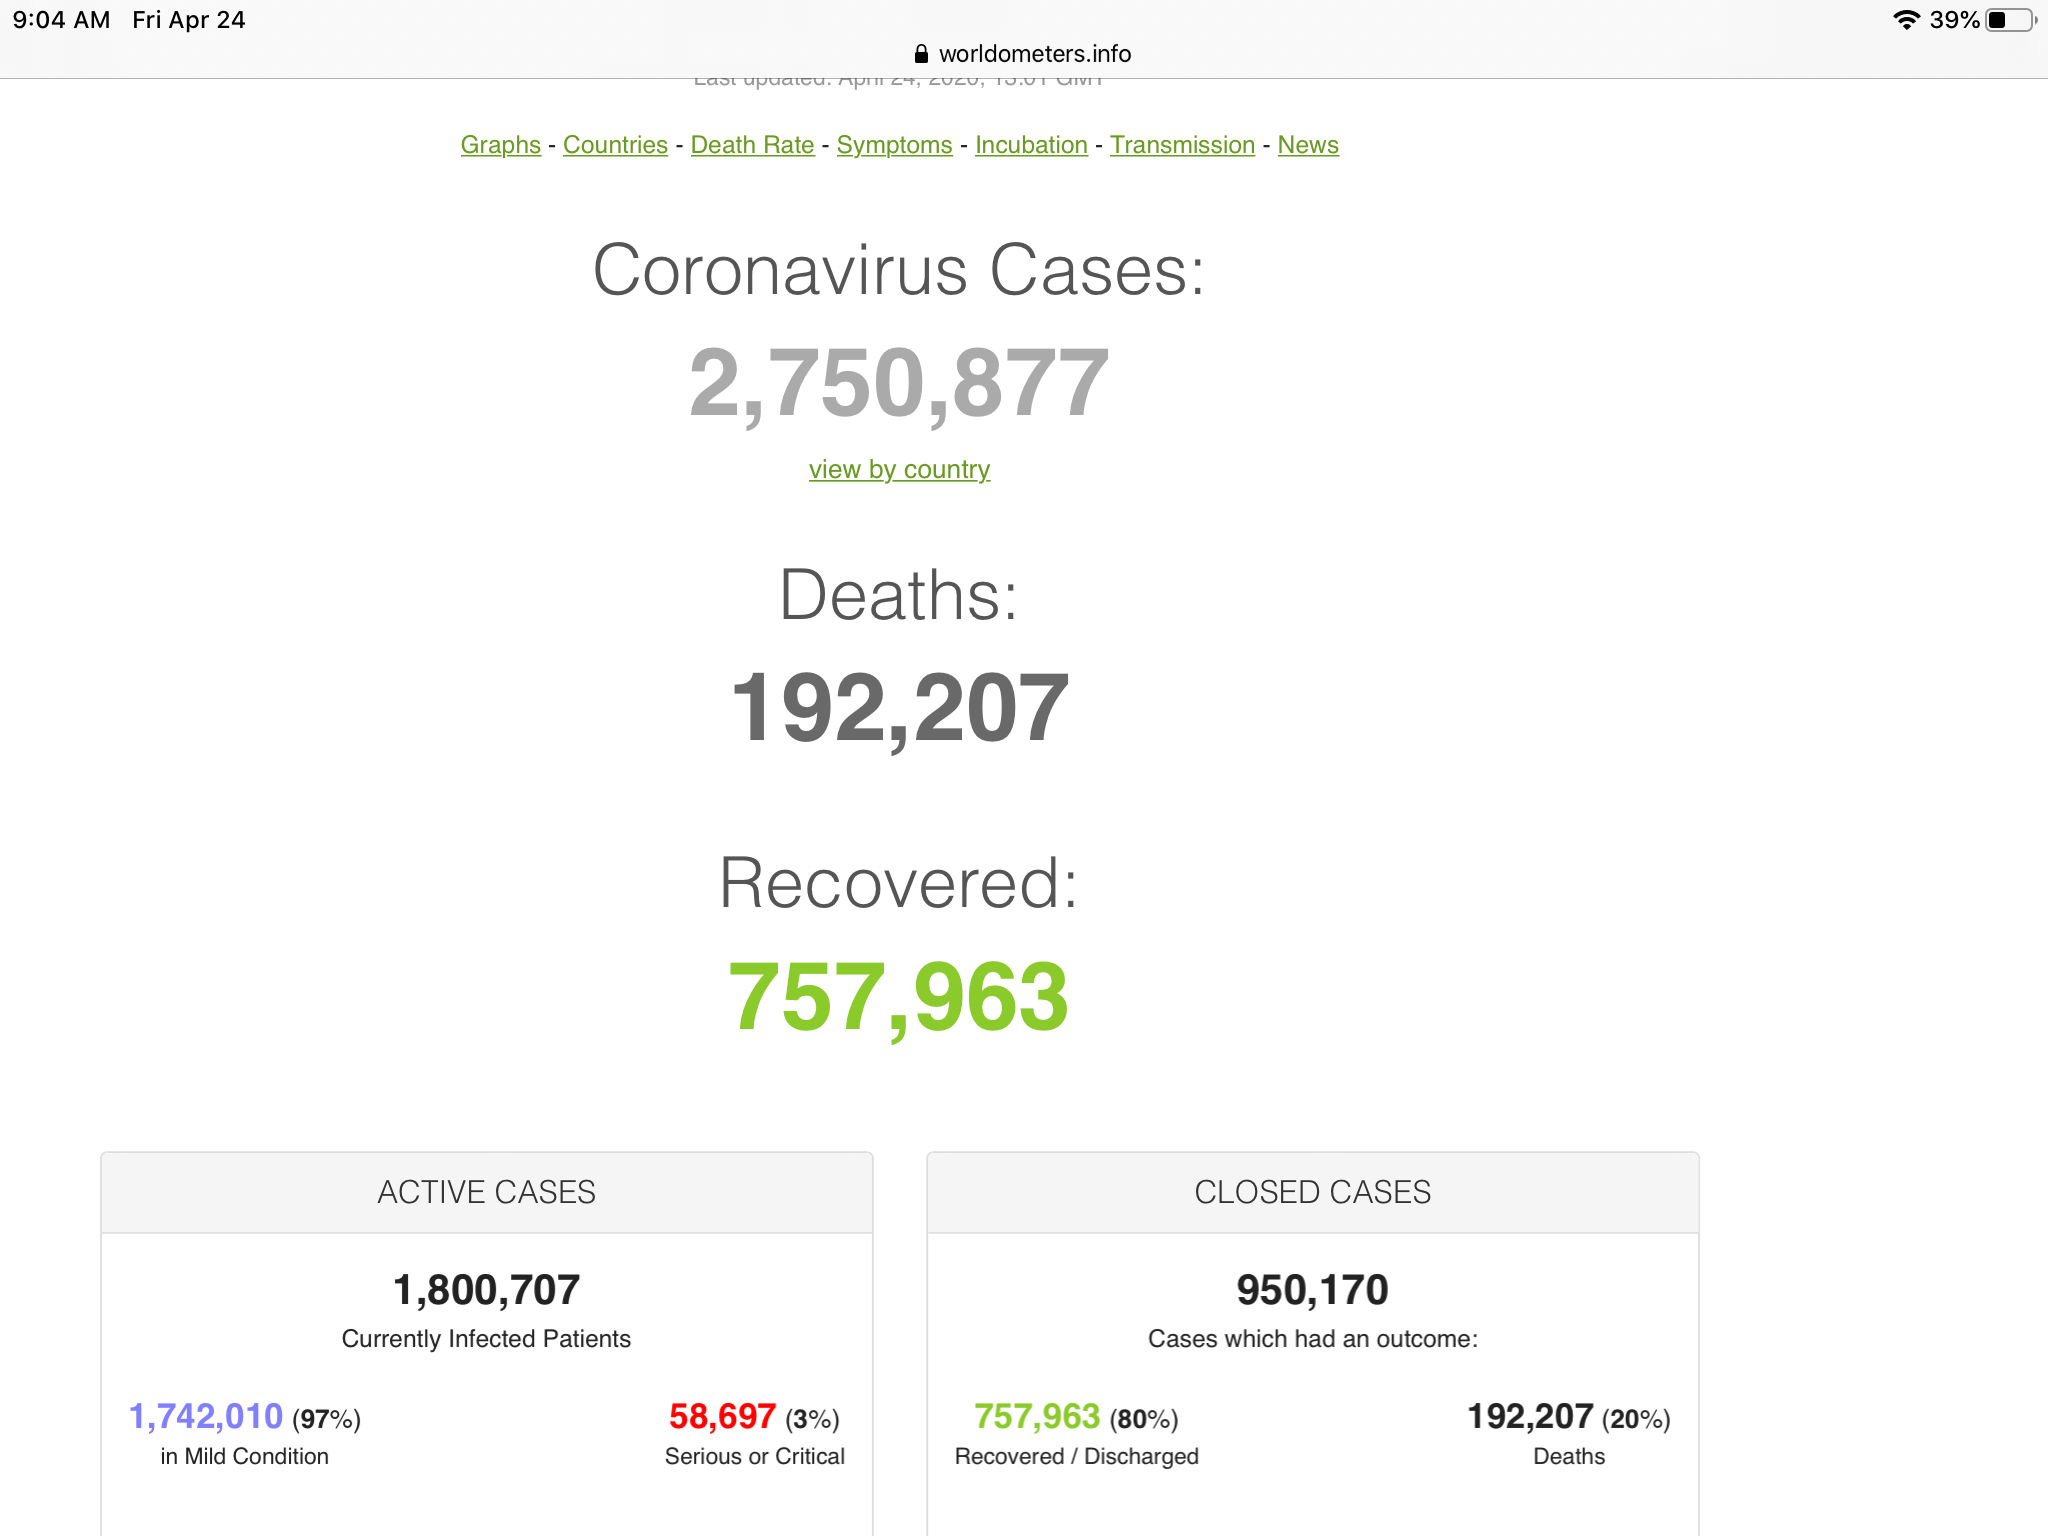This screenshot has width=2048, height=1536.
Task: Click the view by country link
Action: (x=899, y=469)
